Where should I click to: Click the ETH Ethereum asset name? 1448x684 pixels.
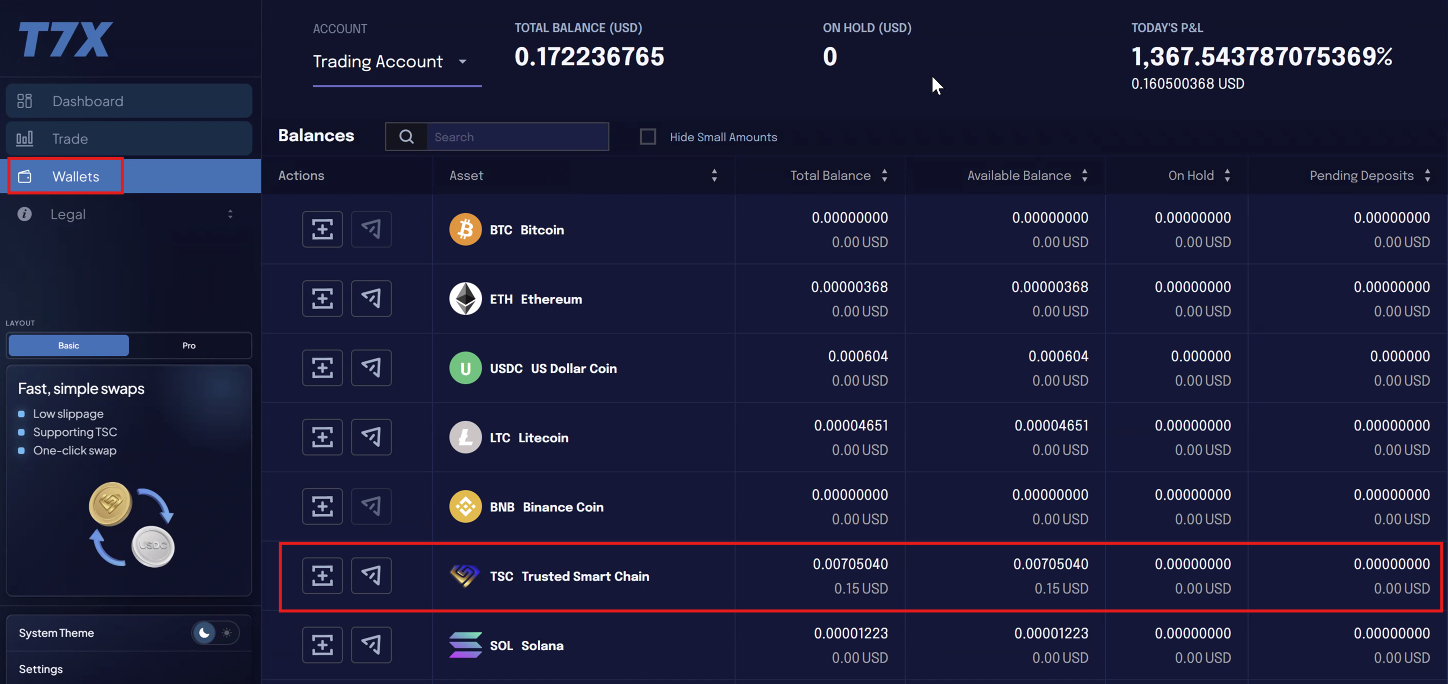[536, 299]
